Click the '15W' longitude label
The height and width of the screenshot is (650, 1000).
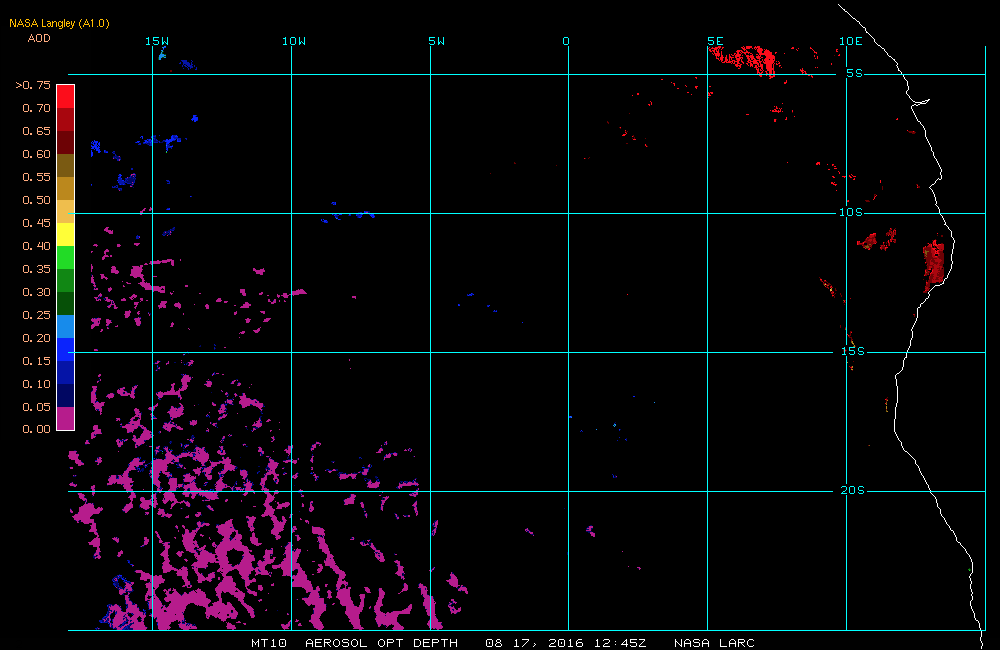[x=157, y=41]
